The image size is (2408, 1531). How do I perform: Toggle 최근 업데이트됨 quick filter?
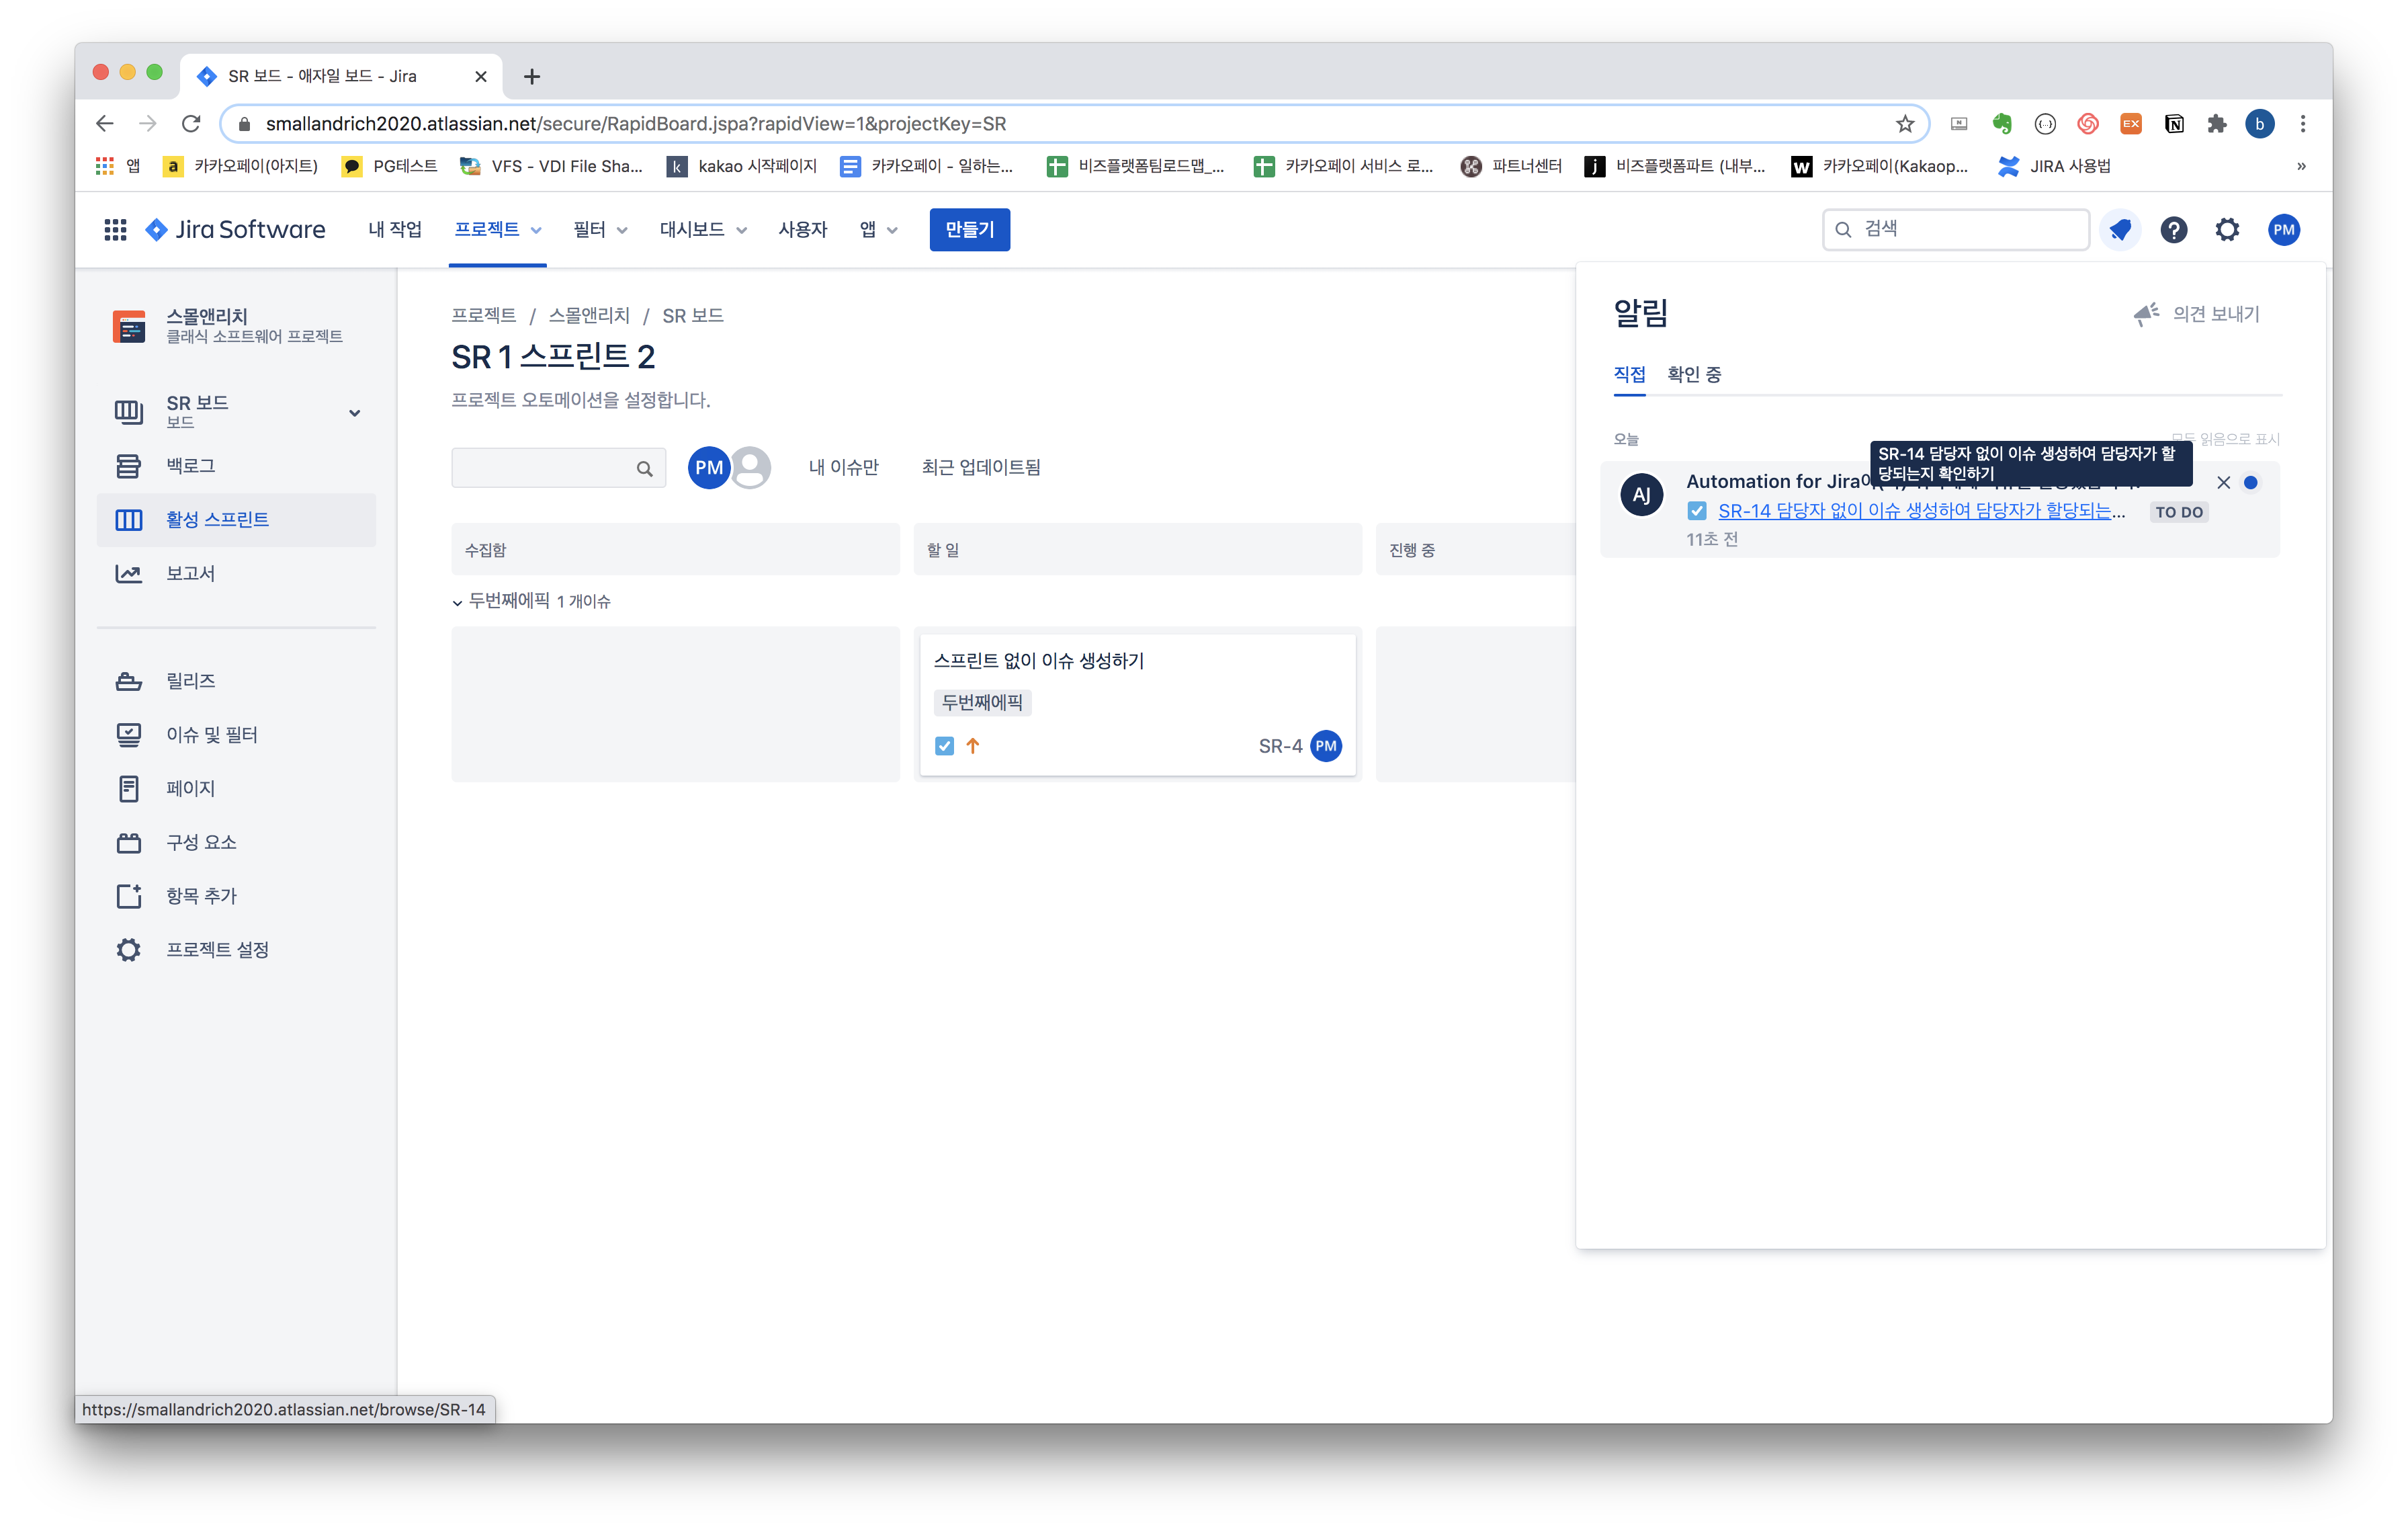coord(980,467)
